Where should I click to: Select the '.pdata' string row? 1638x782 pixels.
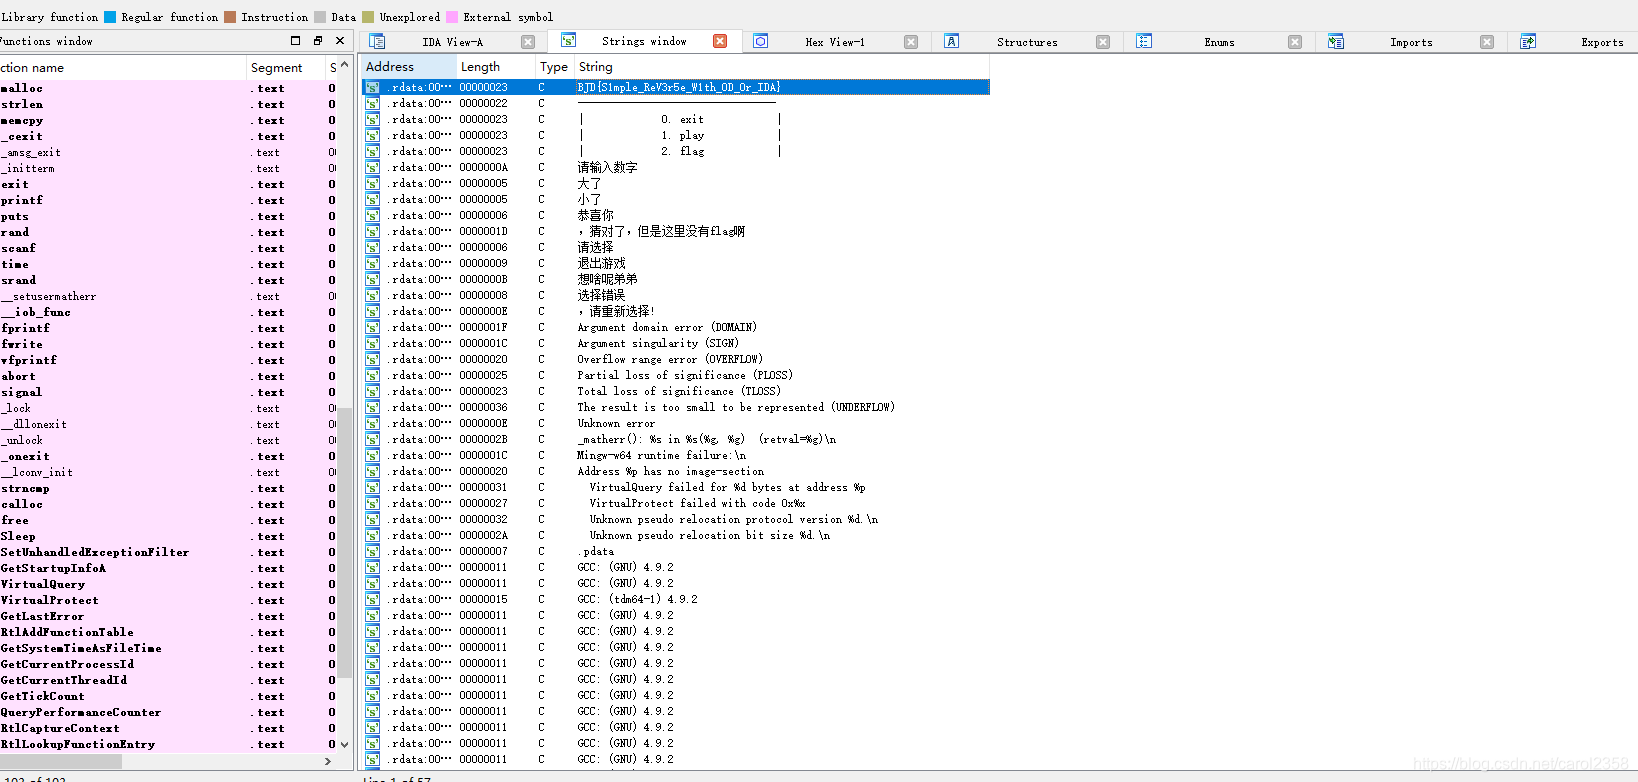[x=675, y=551]
